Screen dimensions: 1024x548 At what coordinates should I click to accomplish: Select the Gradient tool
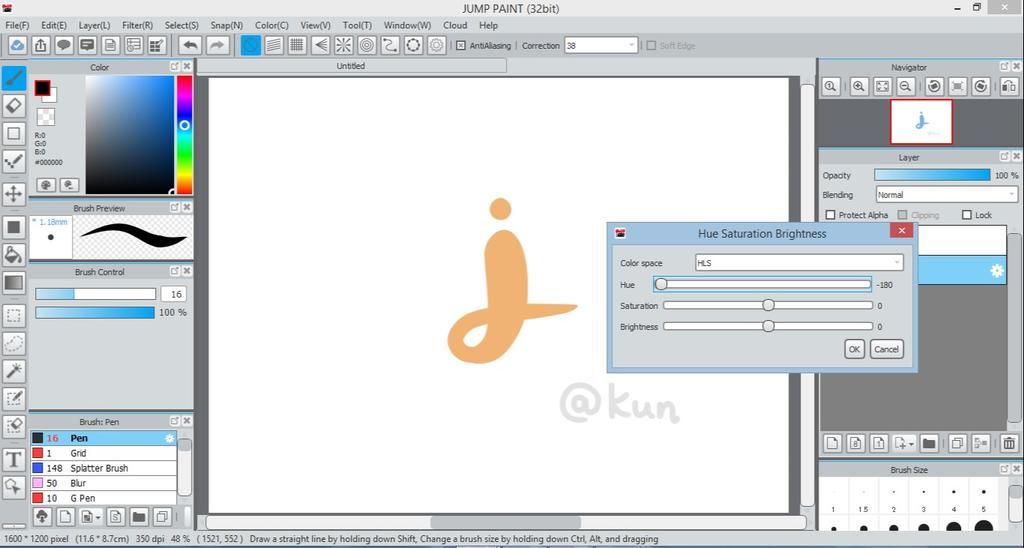point(14,283)
